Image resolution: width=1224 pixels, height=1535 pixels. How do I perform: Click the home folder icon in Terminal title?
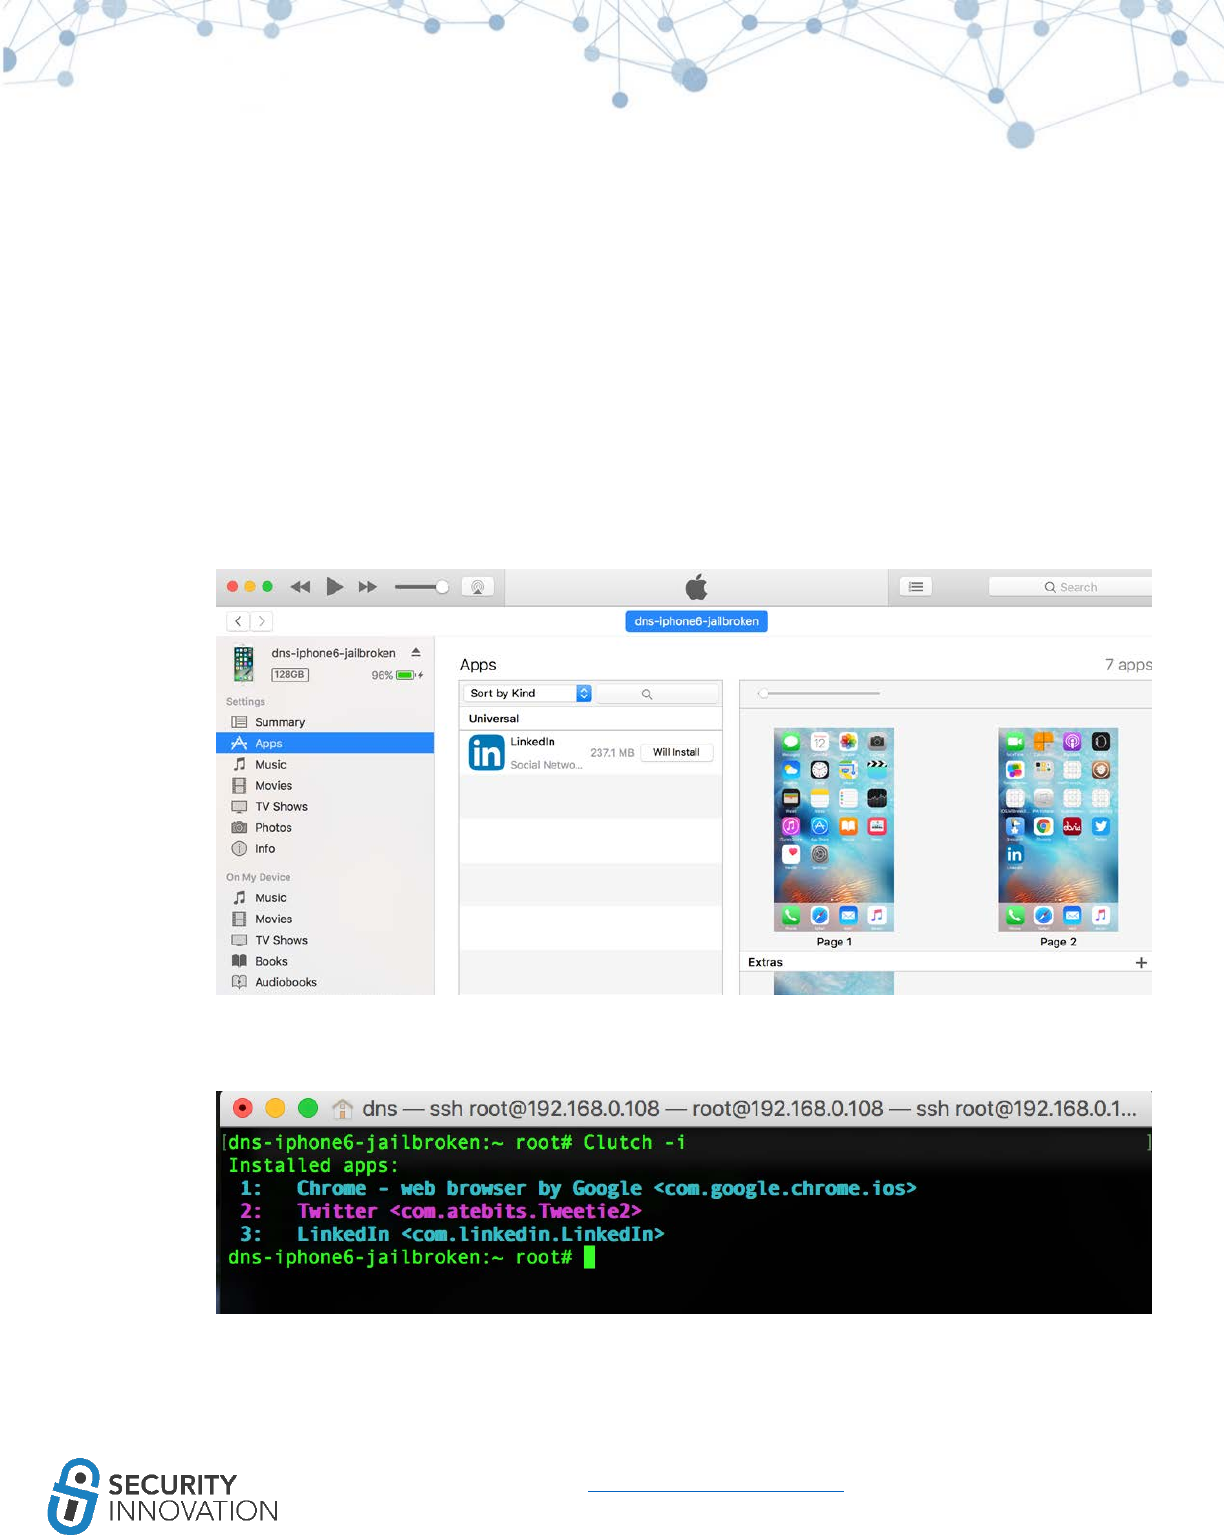pos(342,1108)
